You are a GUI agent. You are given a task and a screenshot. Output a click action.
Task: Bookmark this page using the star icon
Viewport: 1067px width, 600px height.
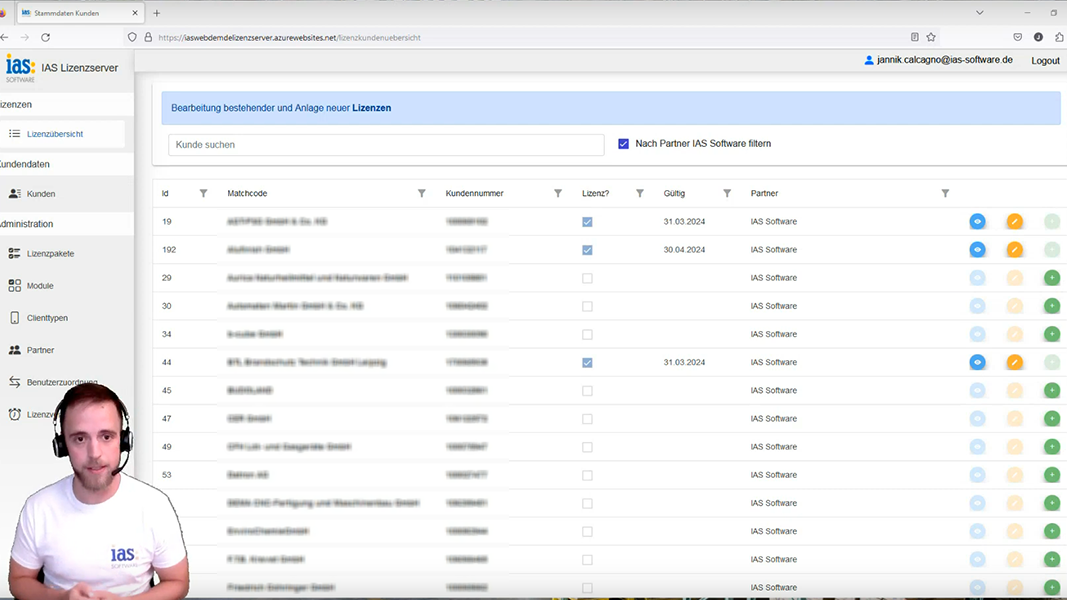(931, 37)
